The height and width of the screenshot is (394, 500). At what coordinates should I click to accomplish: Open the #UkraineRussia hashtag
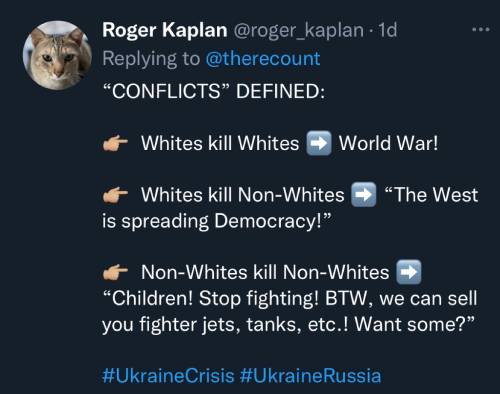[310, 376]
